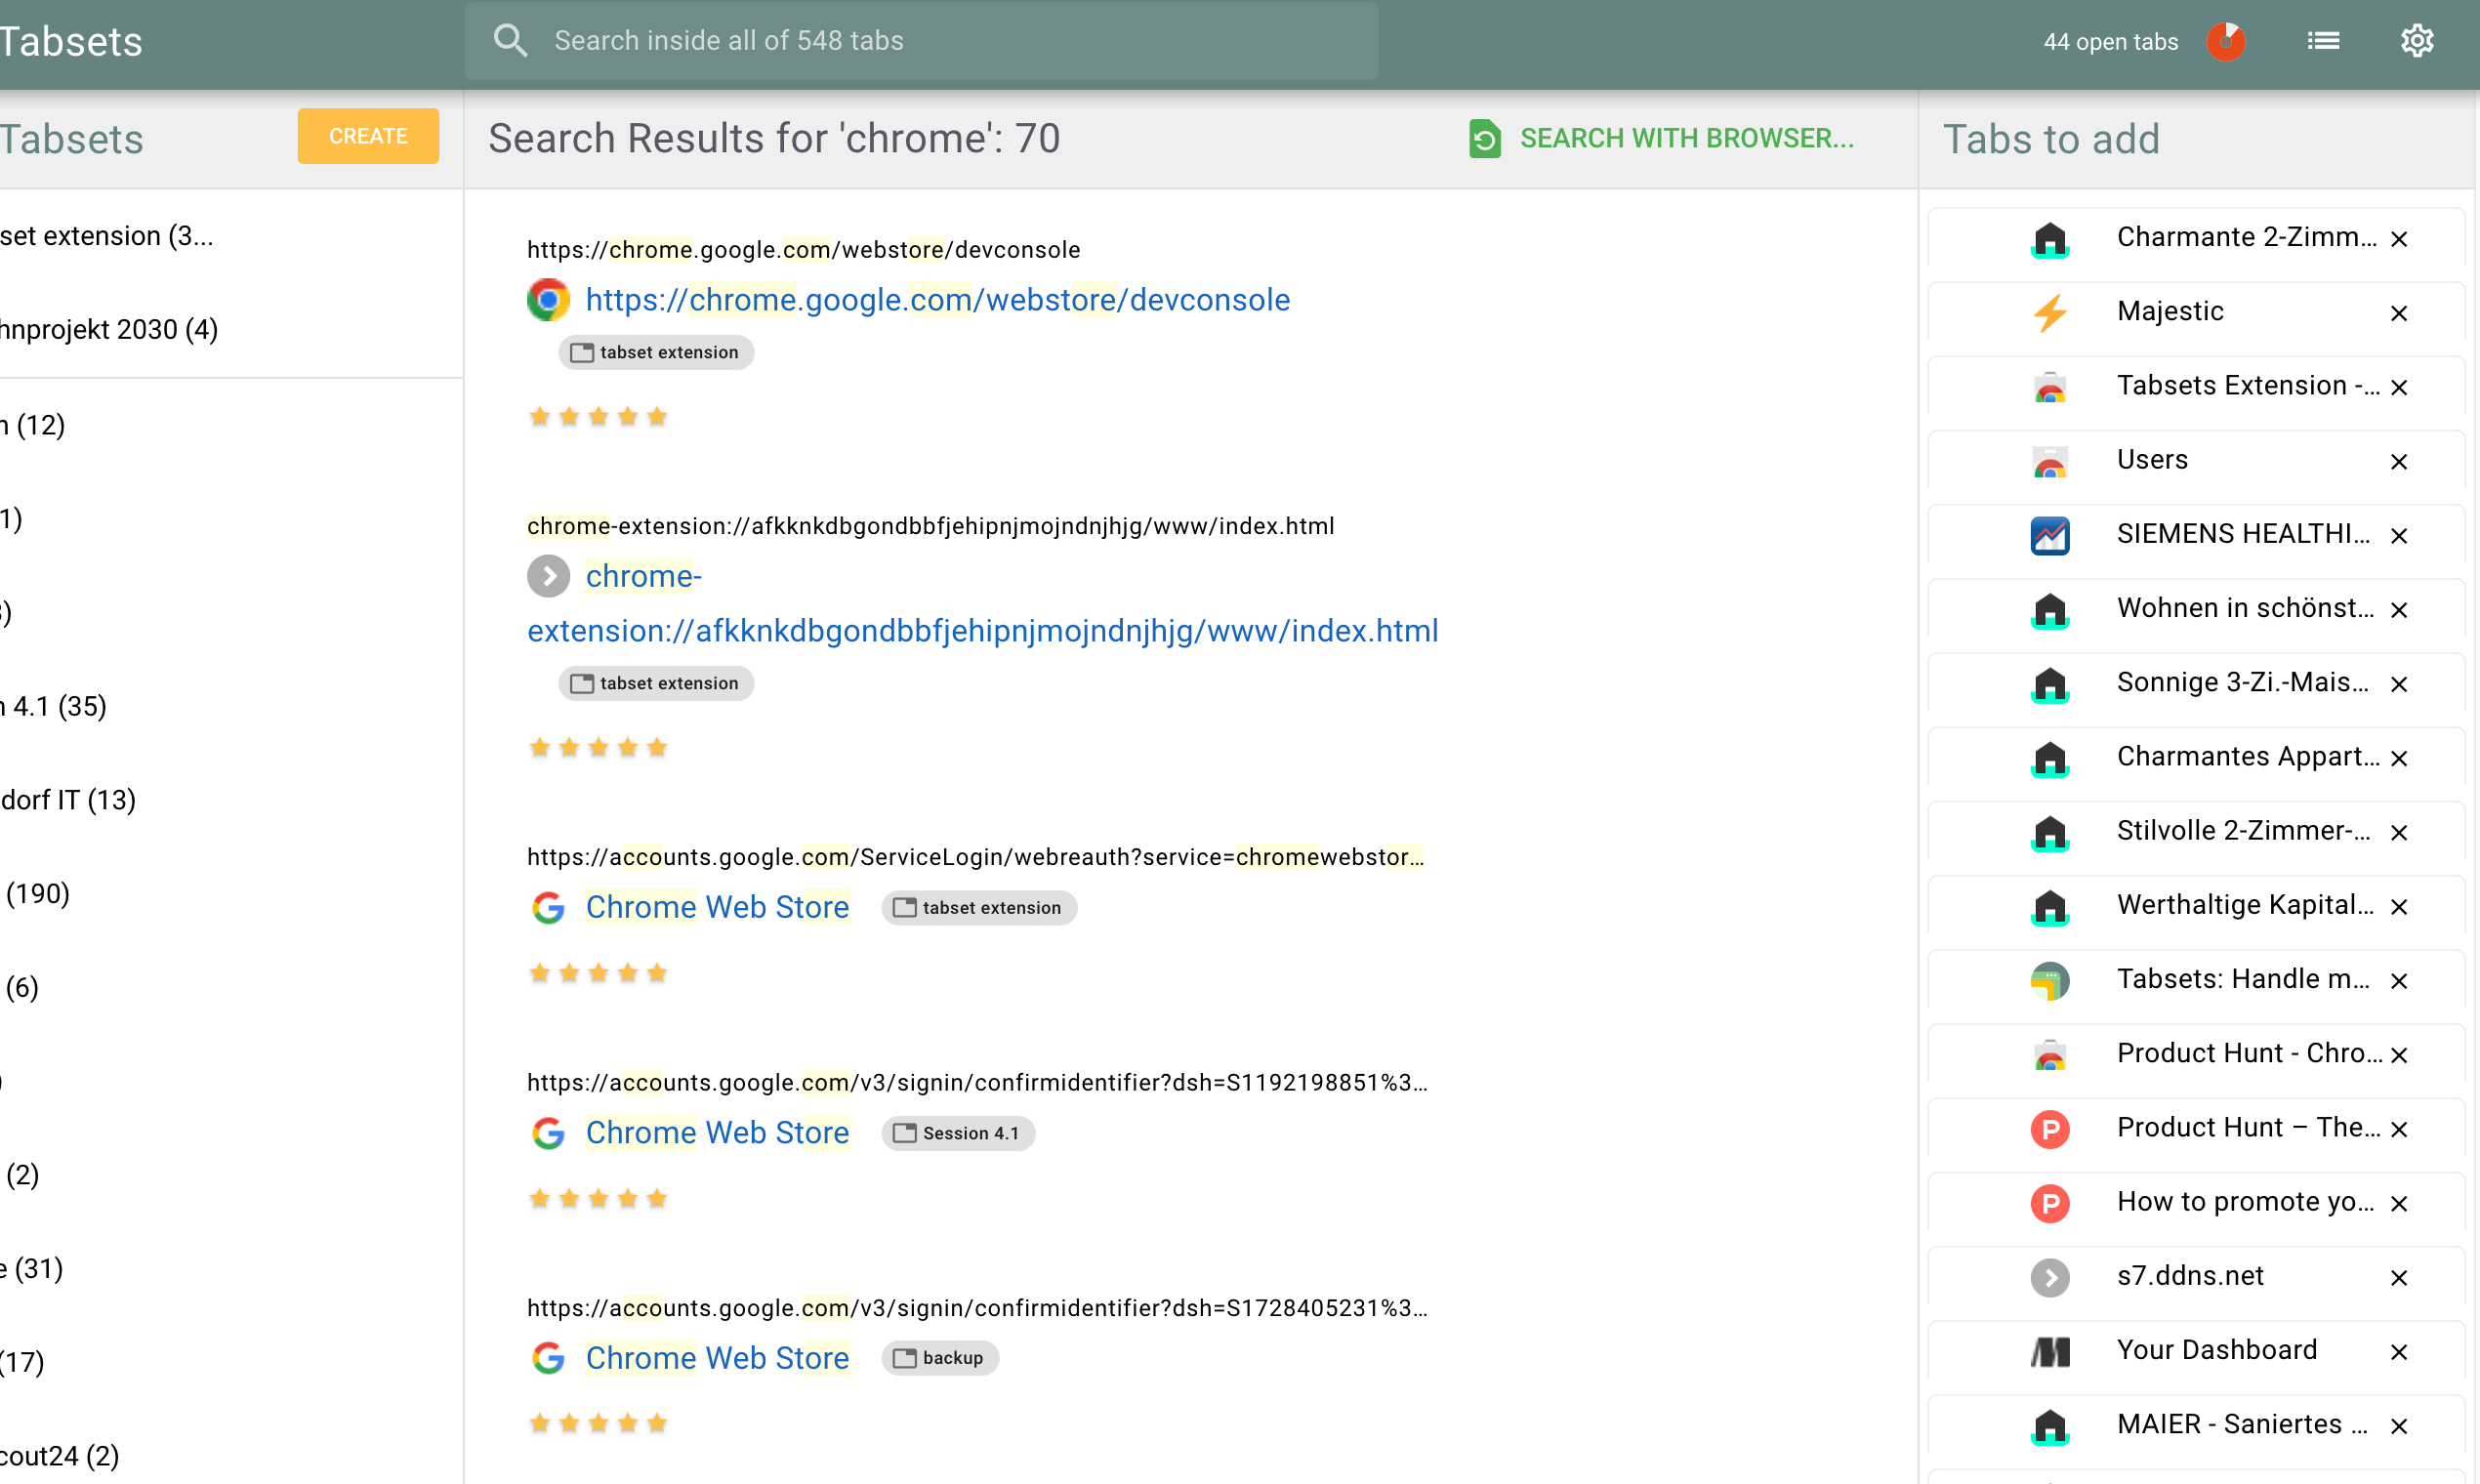Click the red open tabs pie indicator
Screen dimensions: 2480x1484
point(2226,41)
